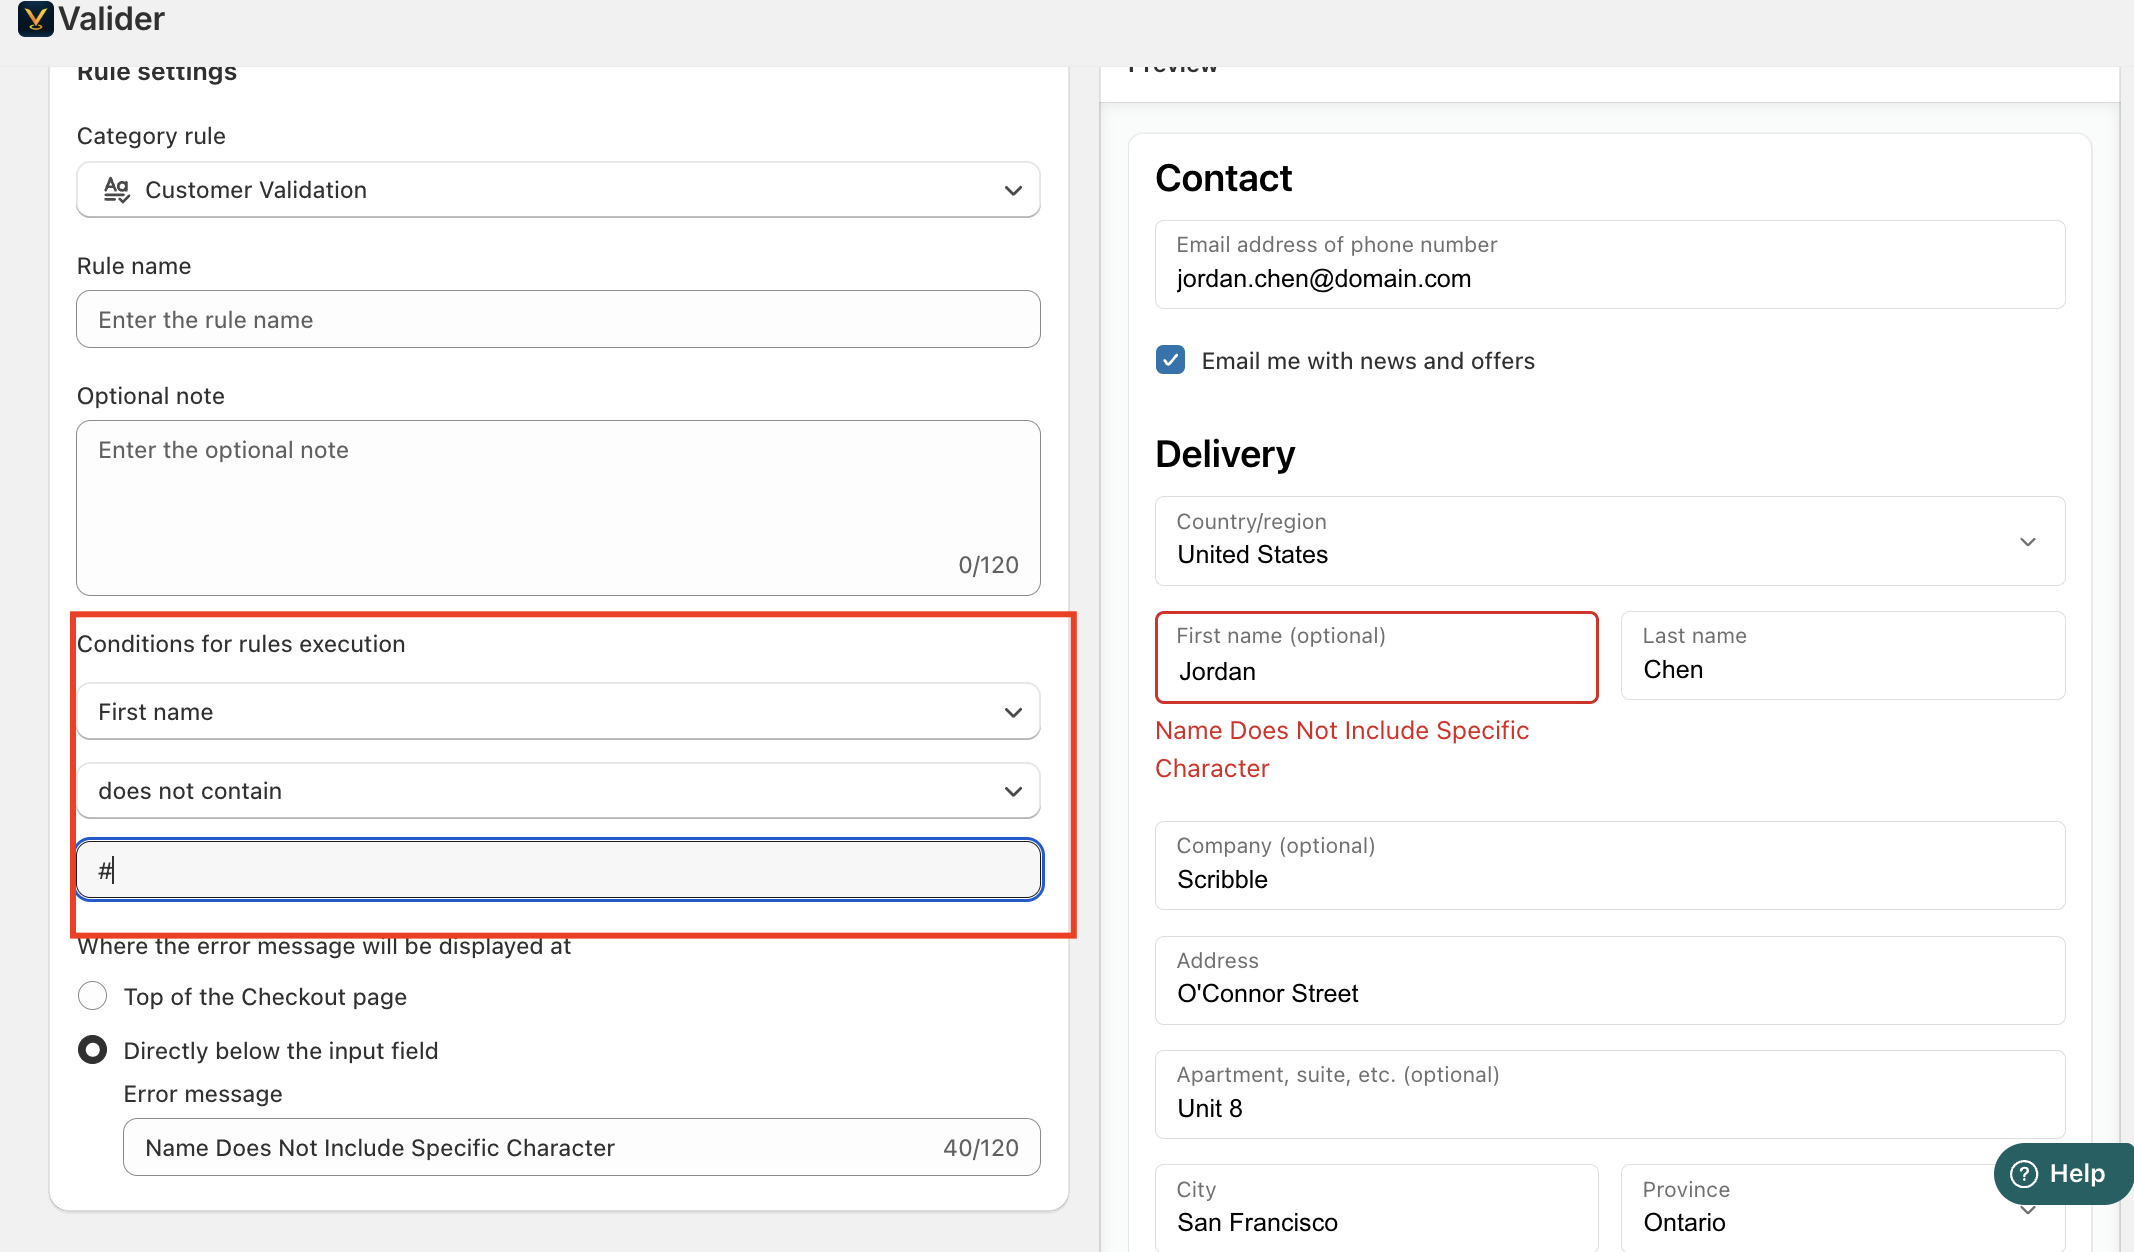Expand the Category rule dropdown

(x=1013, y=190)
